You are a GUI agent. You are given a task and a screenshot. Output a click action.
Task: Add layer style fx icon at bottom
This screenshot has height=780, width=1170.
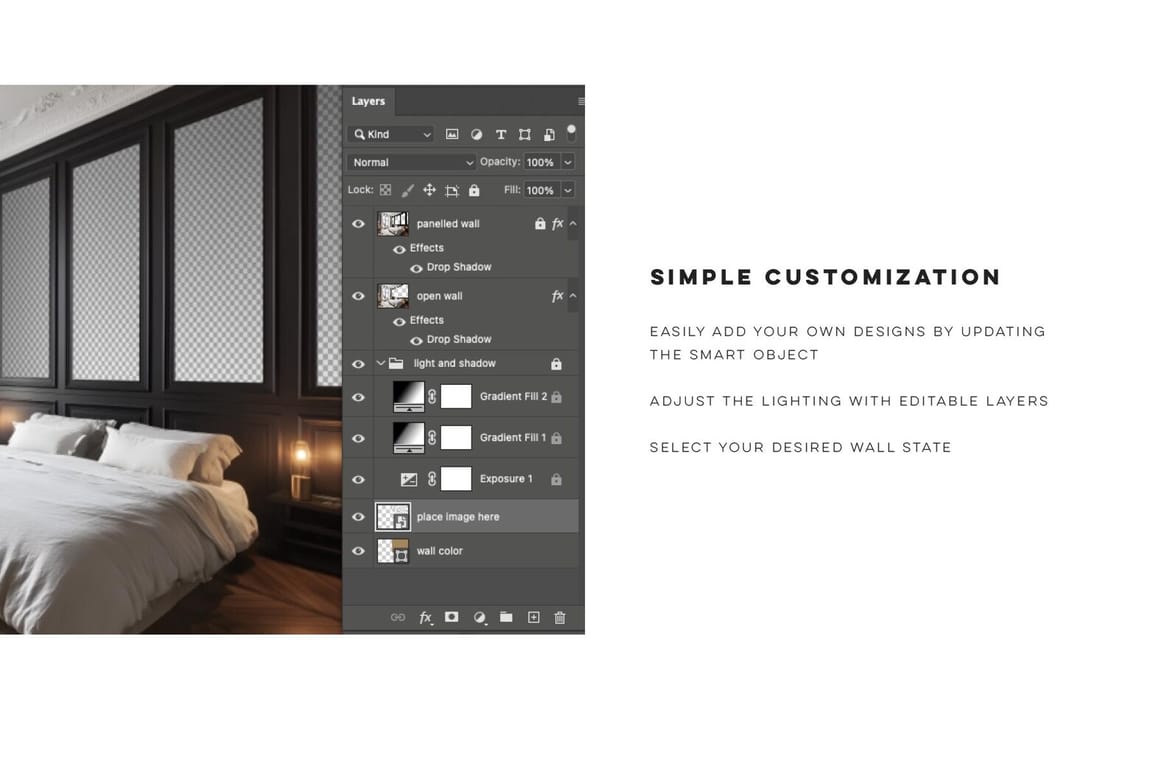[x=425, y=617]
